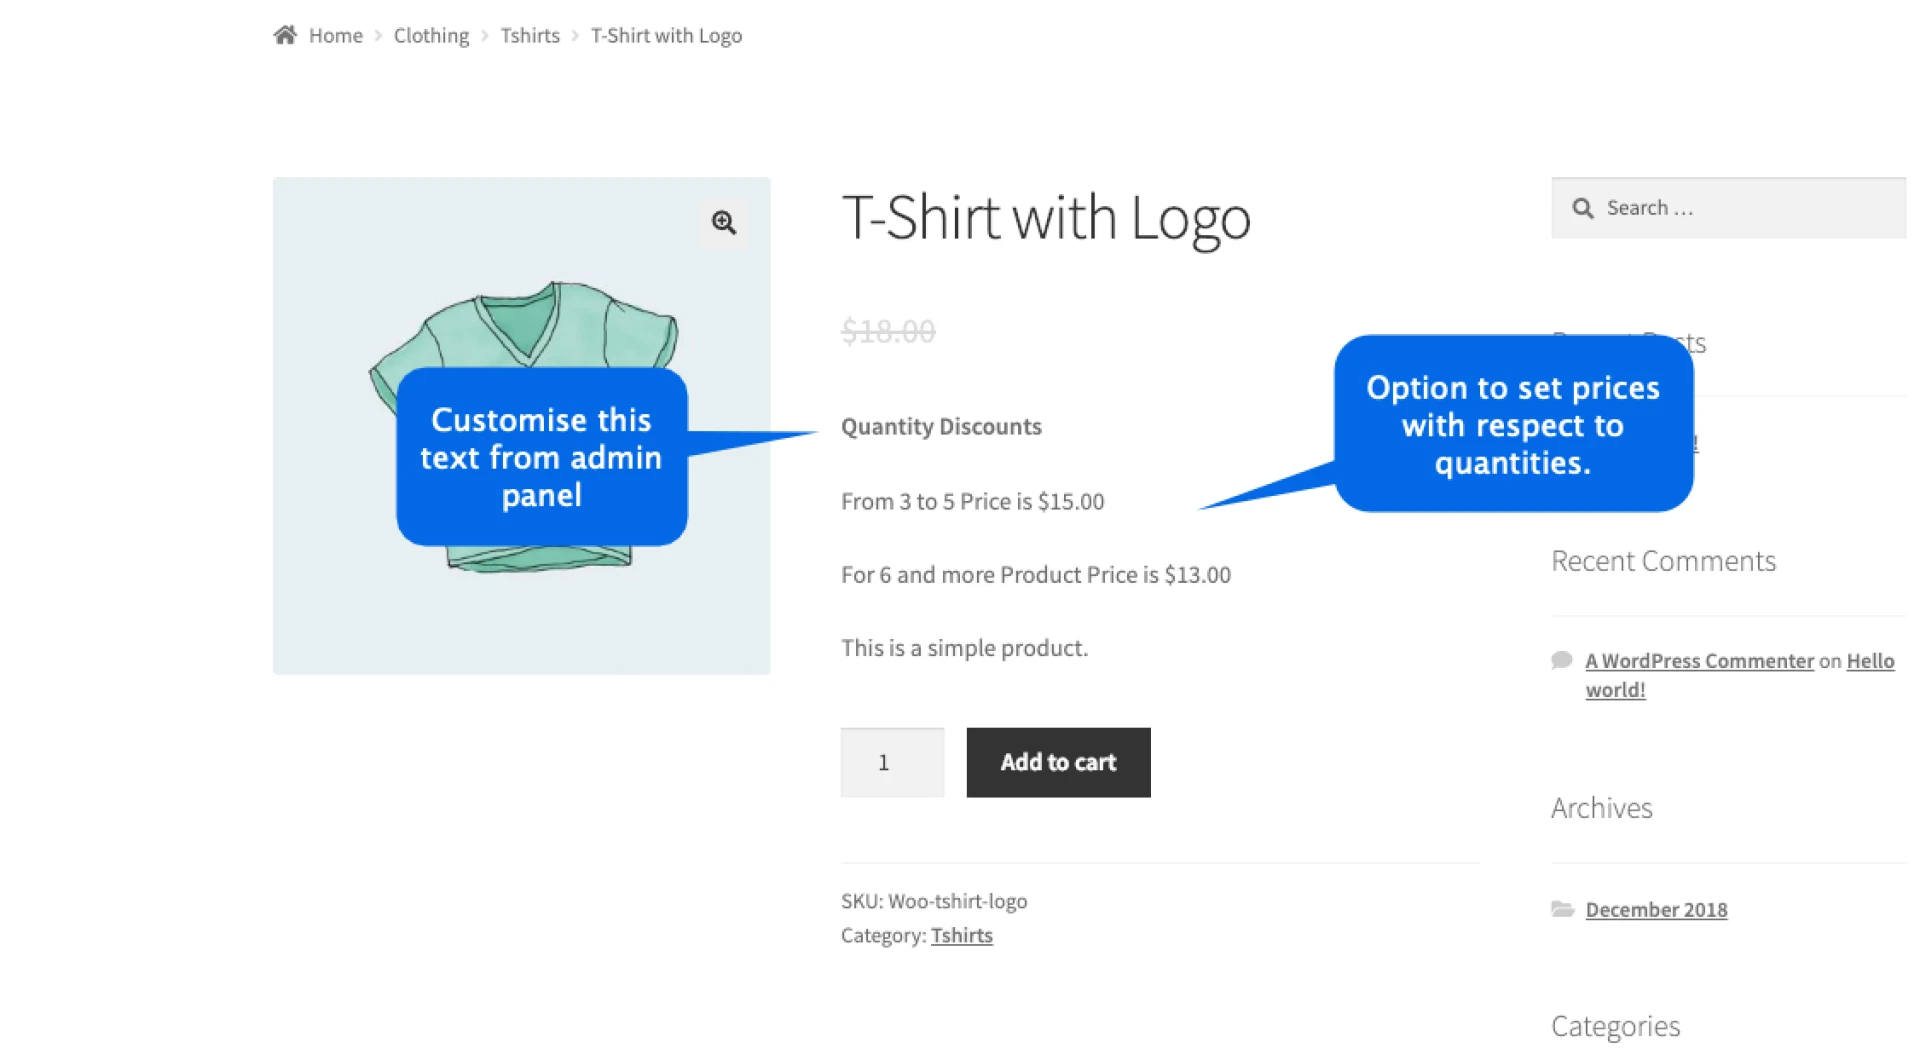Open the Tshirts breadcrumb link
The width and height of the screenshot is (1920, 1060).
tap(530, 35)
